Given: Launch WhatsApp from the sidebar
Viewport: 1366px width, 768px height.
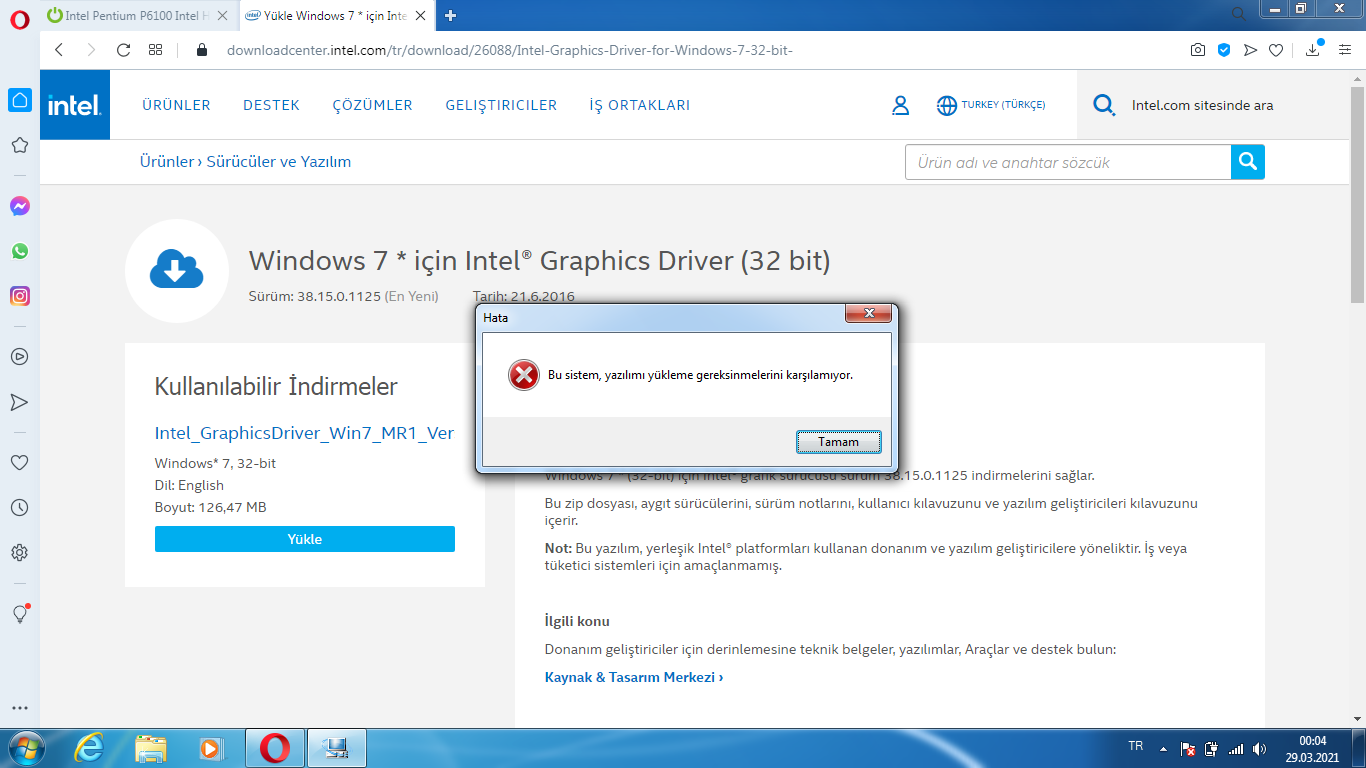Looking at the screenshot, I should point(20,251).
